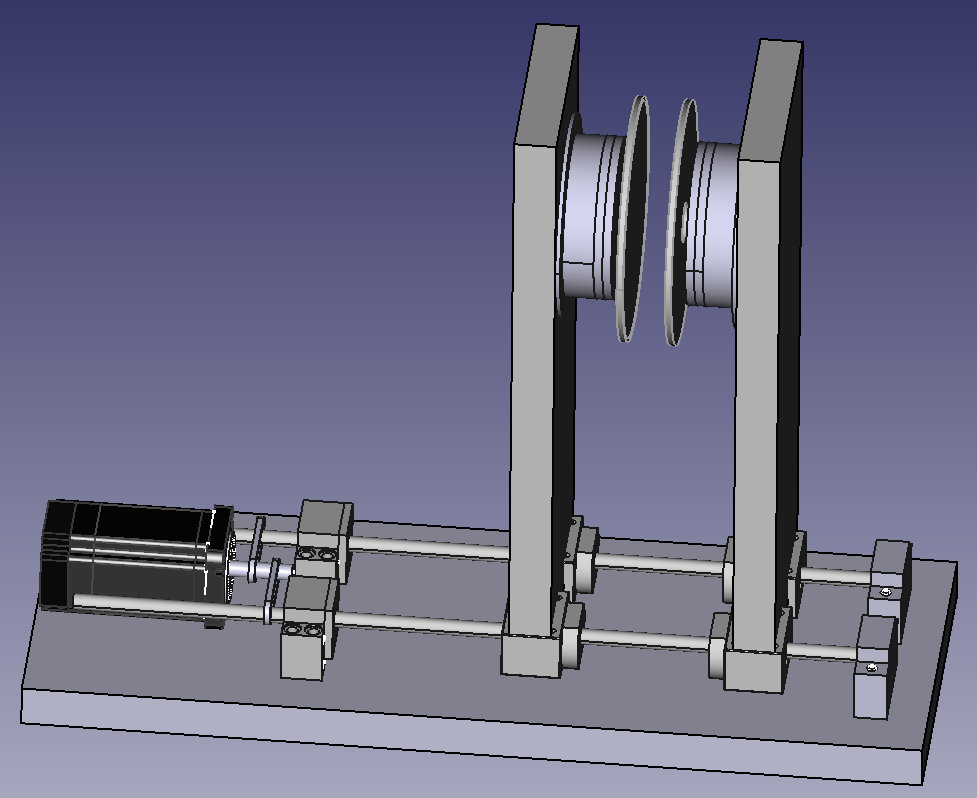The height and width of the screenshot is (798, 977).
Task: Select the front guide rod between the uprights
Action: coord(645,639)
